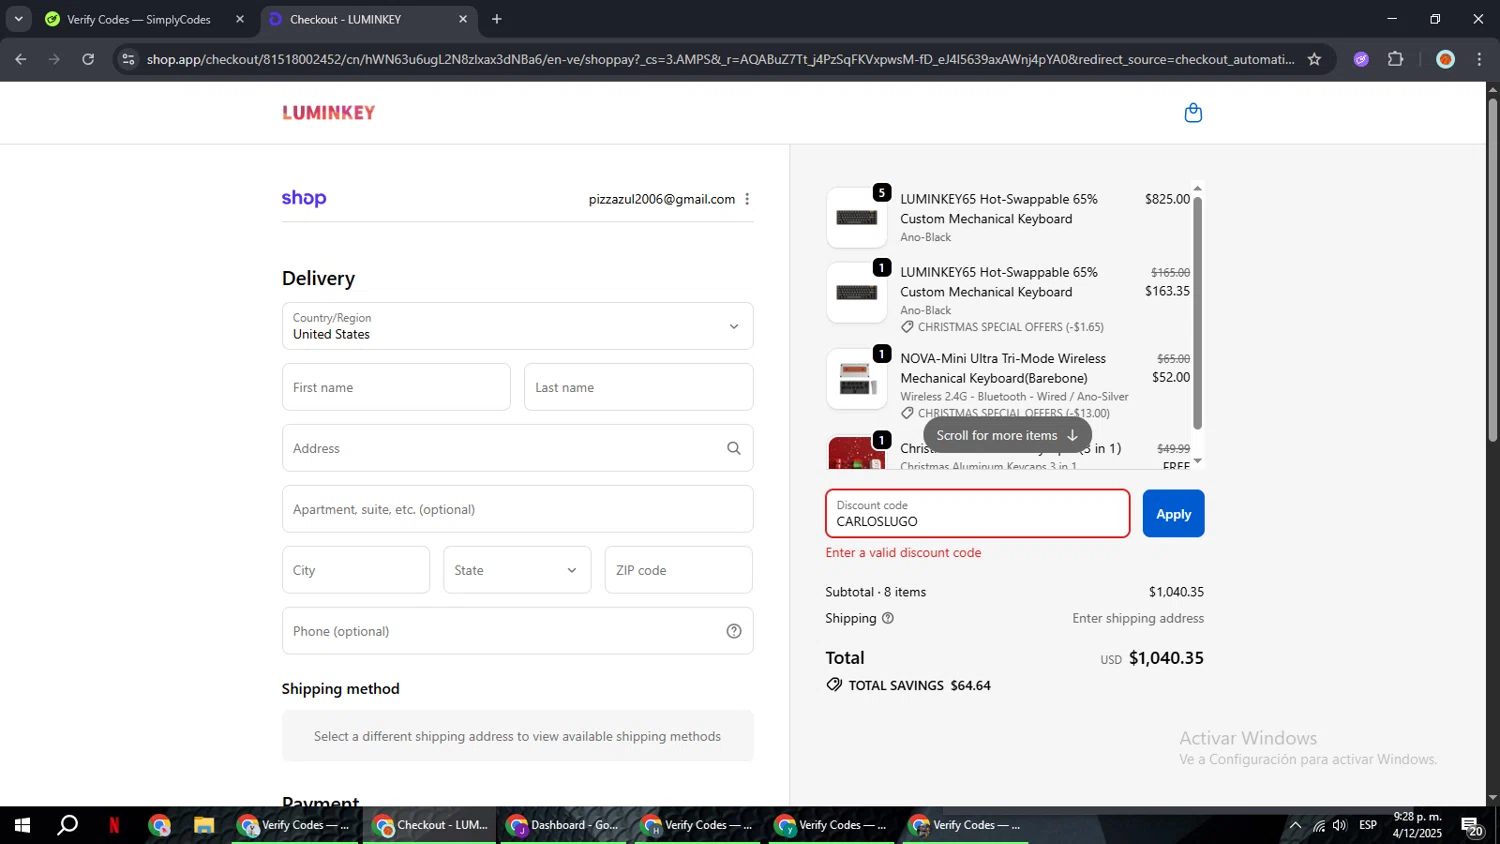The height and width of the screenshot is (844, 1500).
Task: Click the Enter a valid discount code message
Action: click(x=903, y=553)
